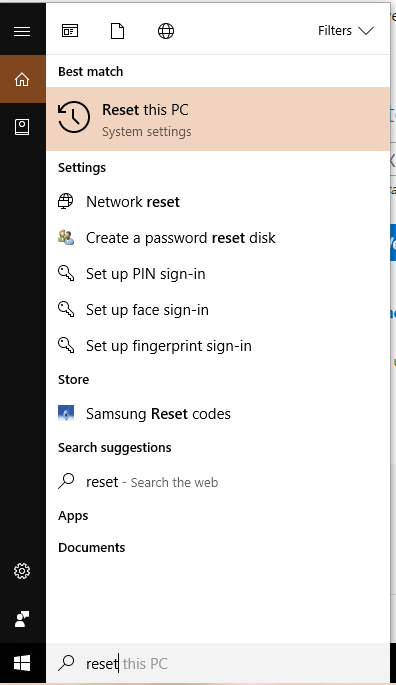The width and height of the screenshot is (396, 685).
Task: Click the Reset this PC clock icon
Action: [73, 117]
